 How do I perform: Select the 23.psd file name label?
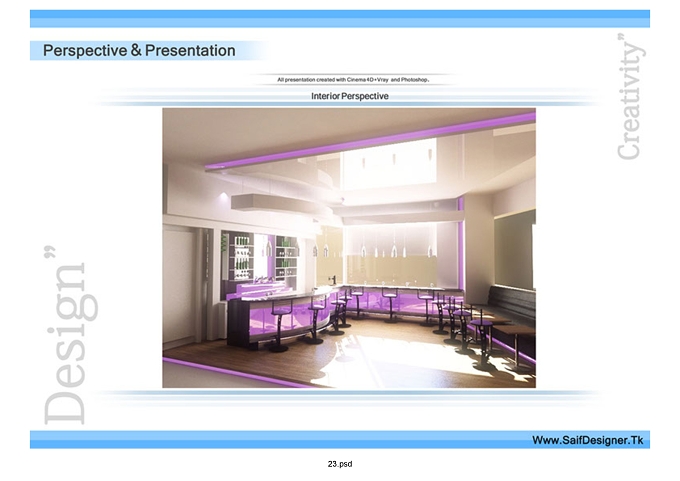(x=340, y=464)
